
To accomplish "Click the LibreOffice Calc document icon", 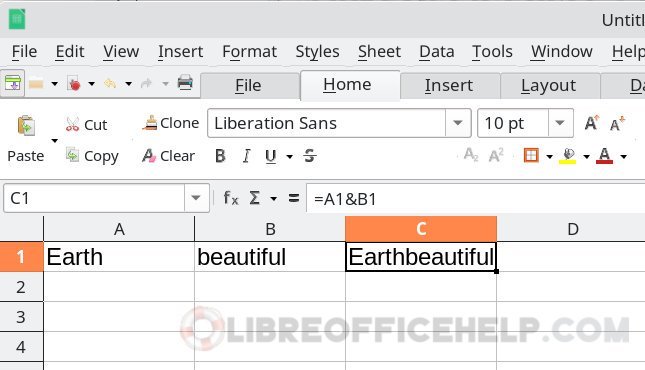I will [x=17, y=19].
